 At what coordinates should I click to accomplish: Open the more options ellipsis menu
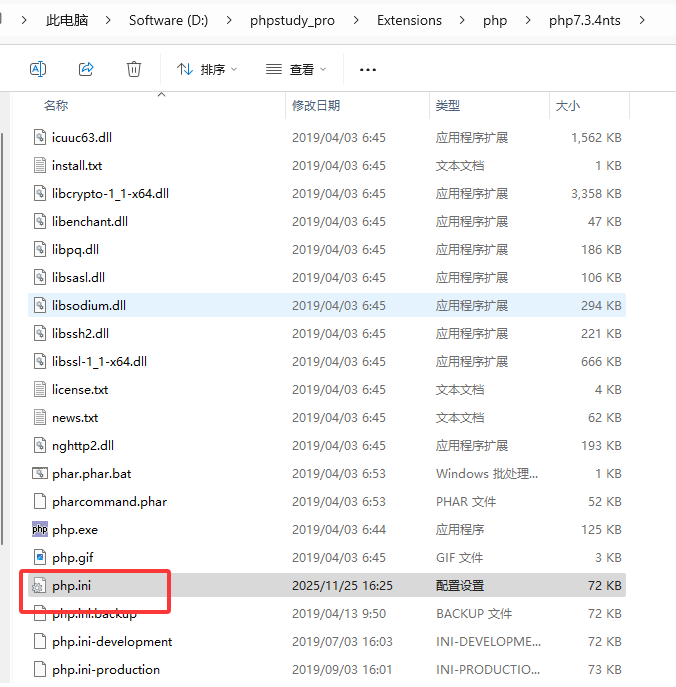click(368, 70)
